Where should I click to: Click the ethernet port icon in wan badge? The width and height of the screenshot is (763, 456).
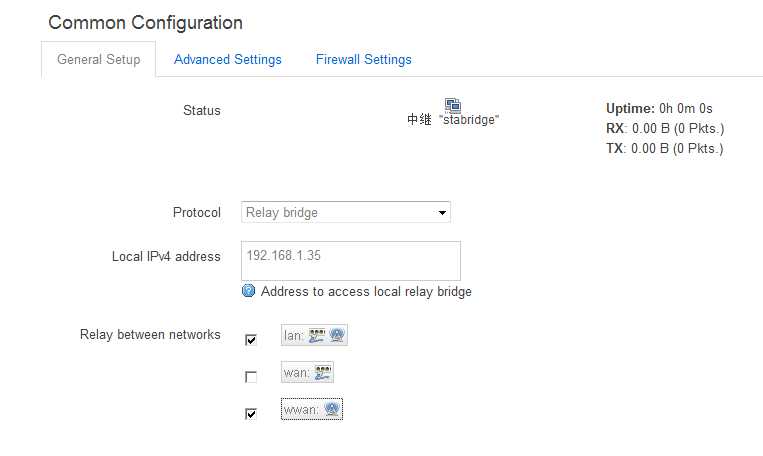pyautogui.click(x=323, y=372)
